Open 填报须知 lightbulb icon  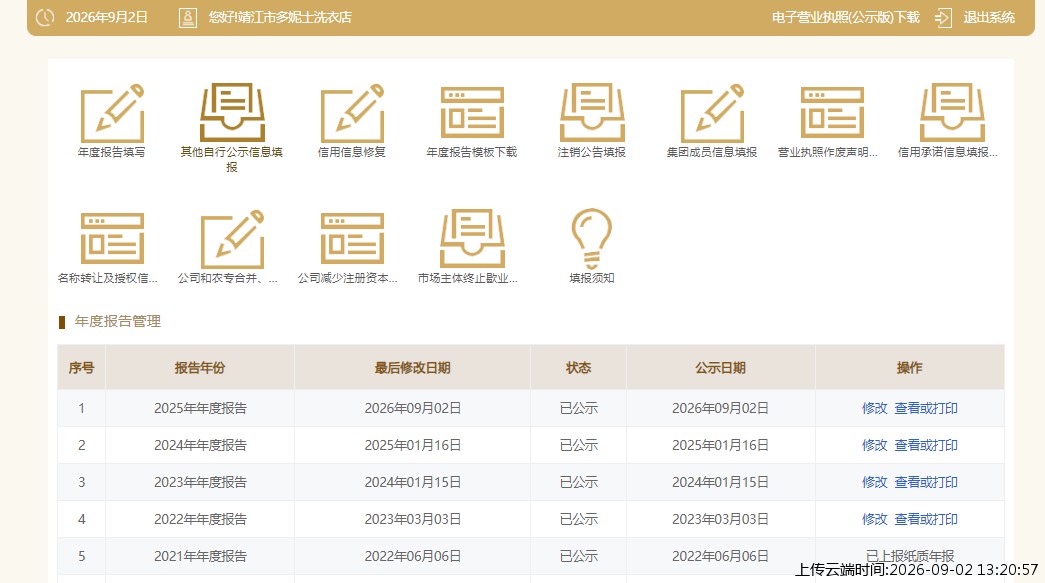[x=592, y=239]
